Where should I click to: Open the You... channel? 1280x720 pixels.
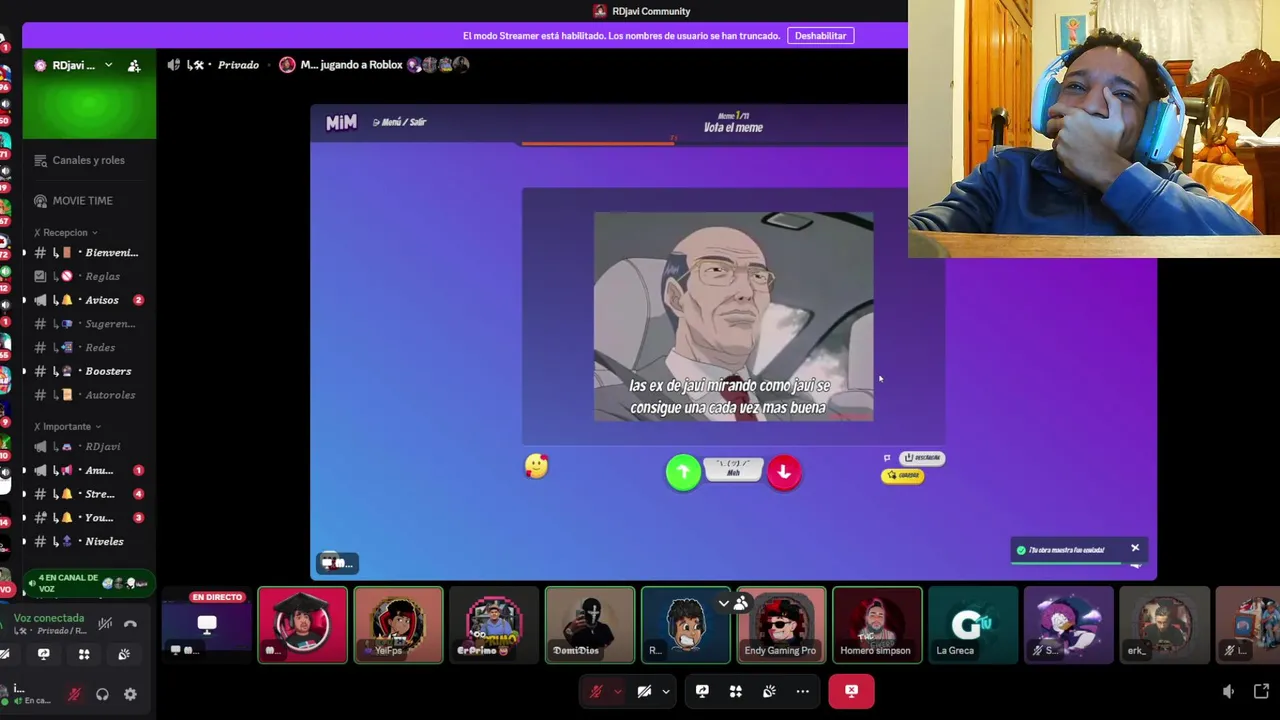click(89, 518)
